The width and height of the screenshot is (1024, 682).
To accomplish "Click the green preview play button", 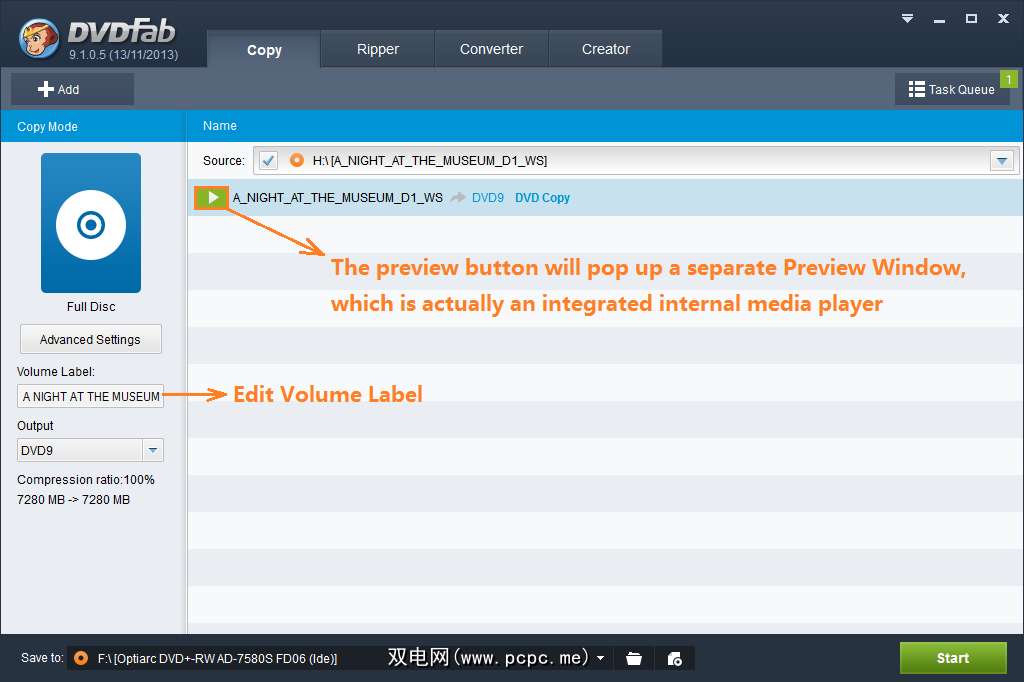I will pos(212,198).
